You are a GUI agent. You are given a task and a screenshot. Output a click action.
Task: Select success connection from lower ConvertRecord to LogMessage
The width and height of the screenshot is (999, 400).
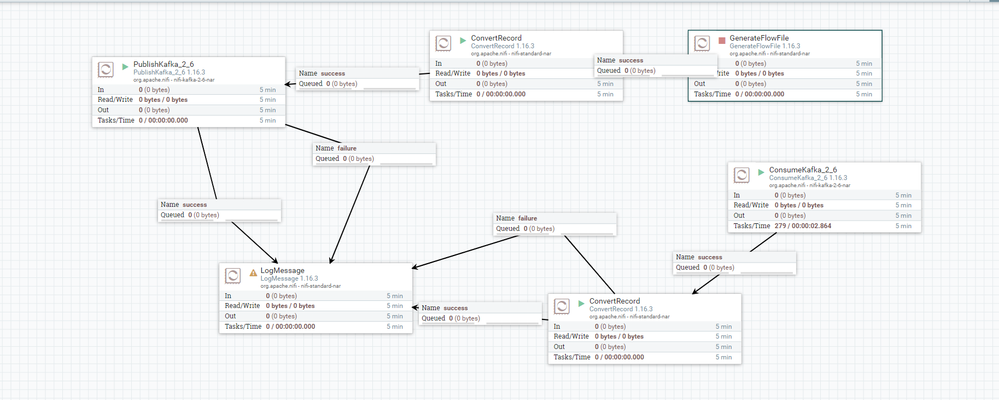point(481,313)
